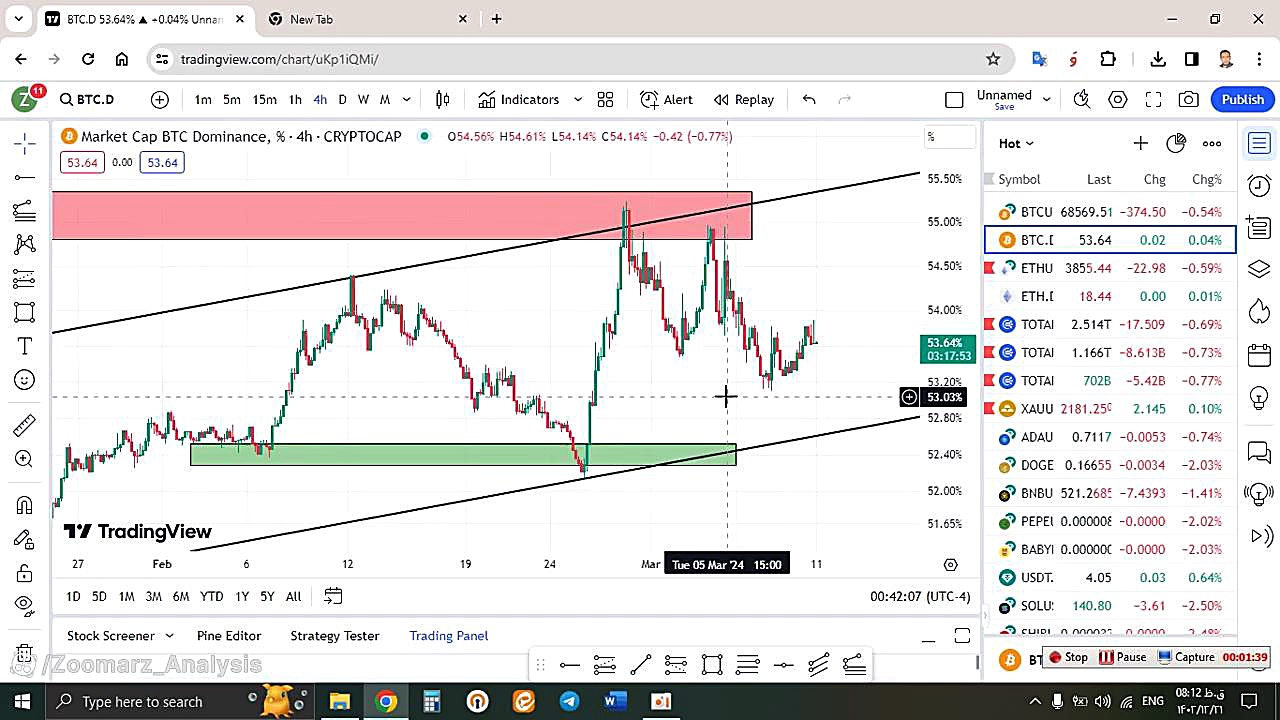This screenshot has height=720, width=1280.
Task: Open the chart type candles selector
Action: (x=443, y=99)
